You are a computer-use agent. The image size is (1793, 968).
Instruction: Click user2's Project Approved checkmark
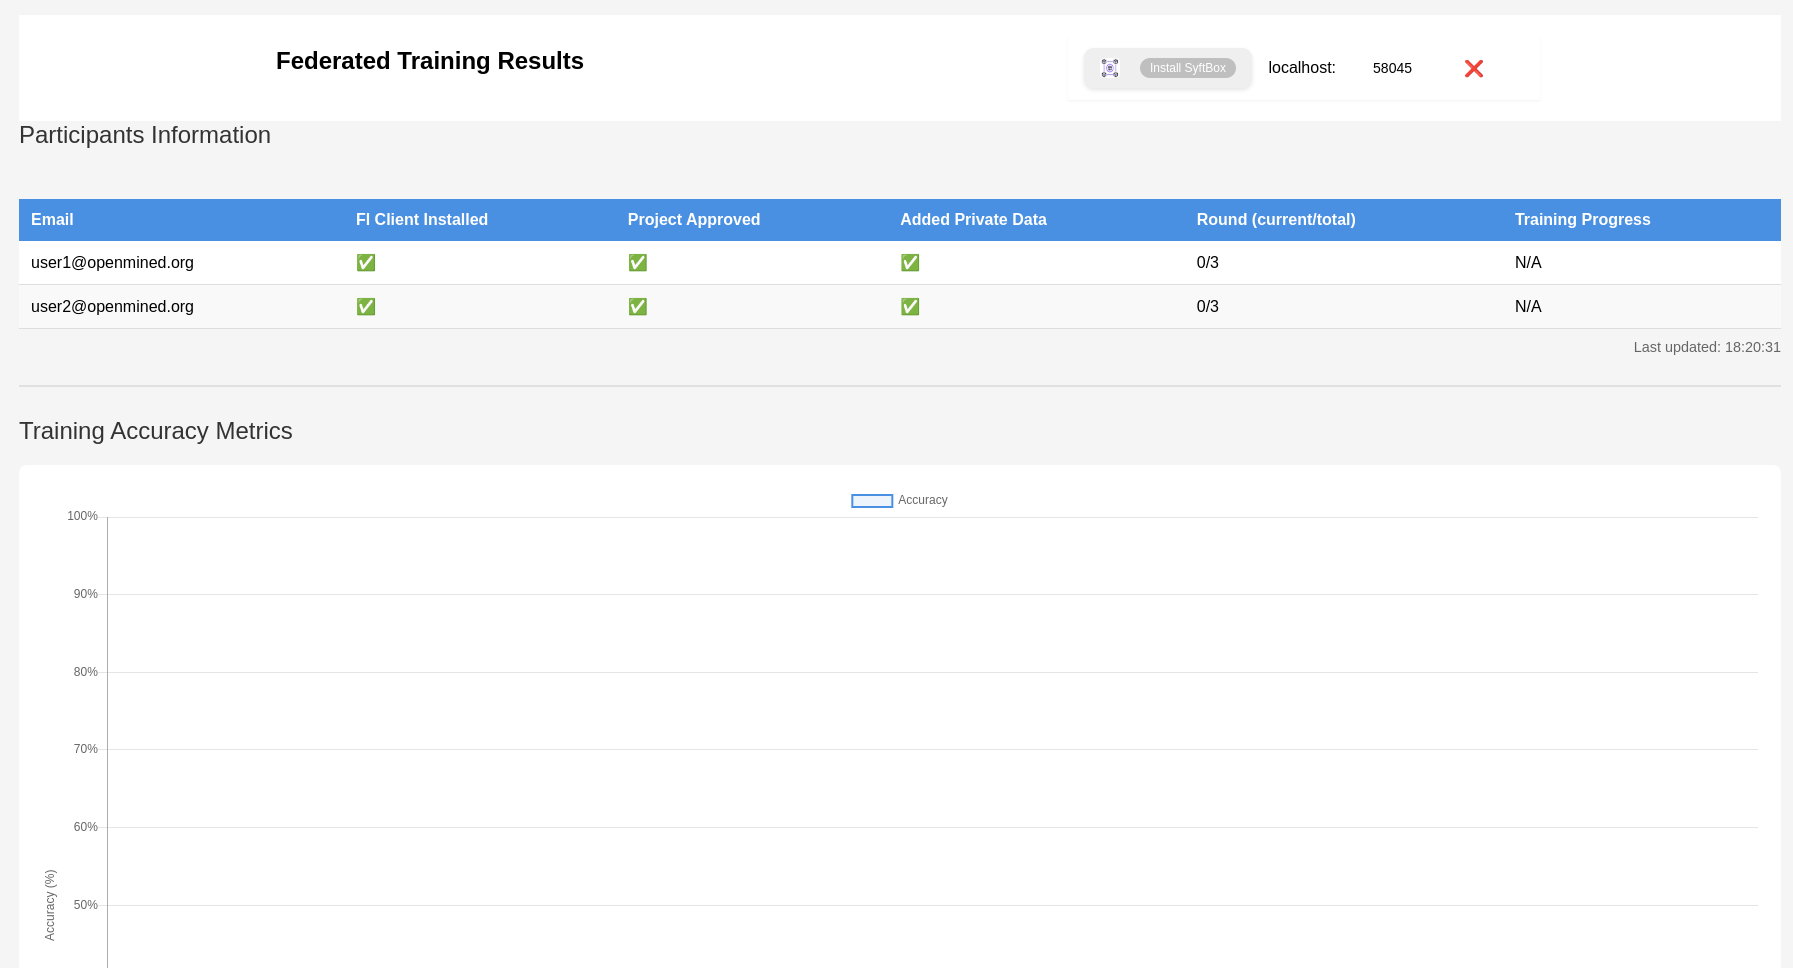(638, 307)
